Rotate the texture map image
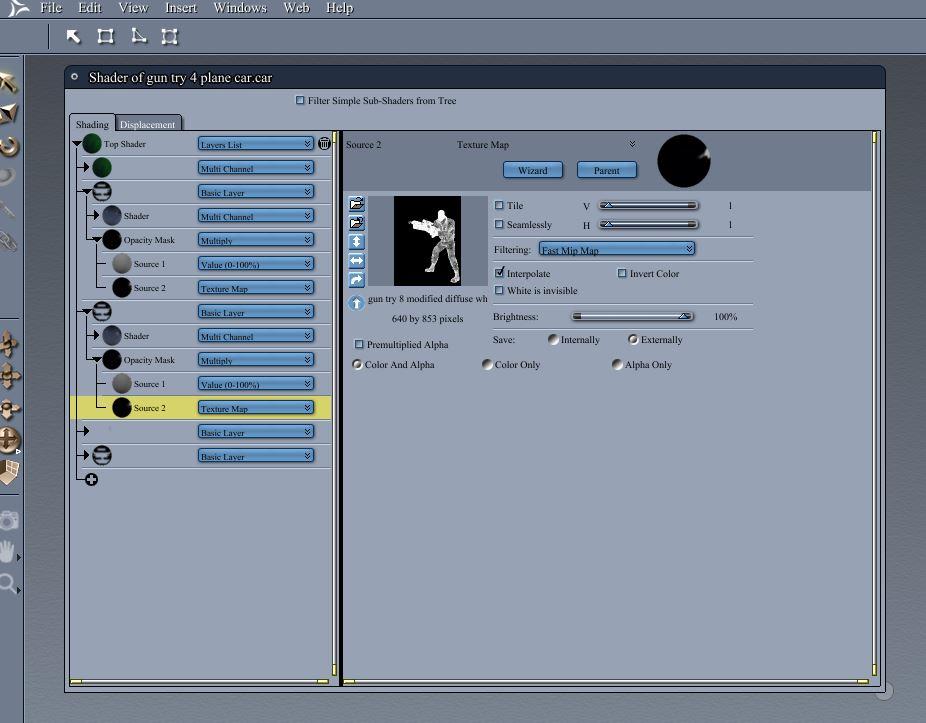The width and height of the screenshot is (926, 723). (357, 279)
